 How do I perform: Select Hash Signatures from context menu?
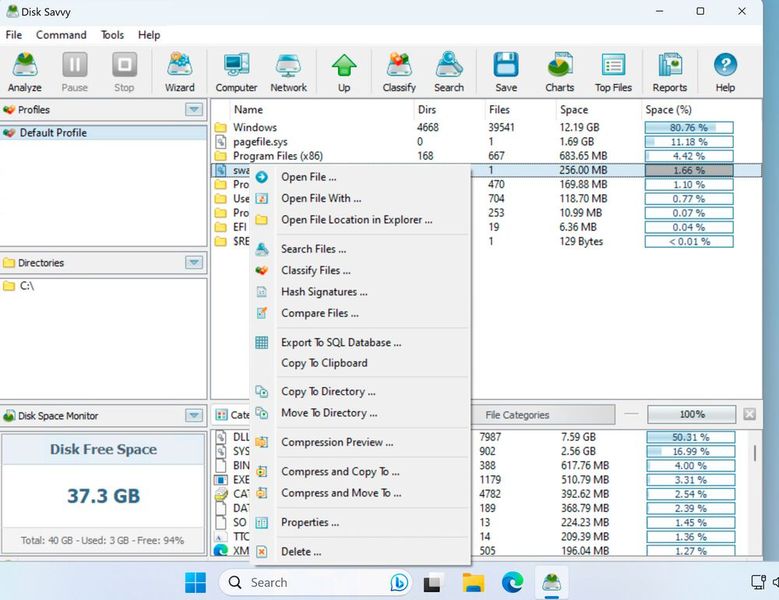click(324, 292)
